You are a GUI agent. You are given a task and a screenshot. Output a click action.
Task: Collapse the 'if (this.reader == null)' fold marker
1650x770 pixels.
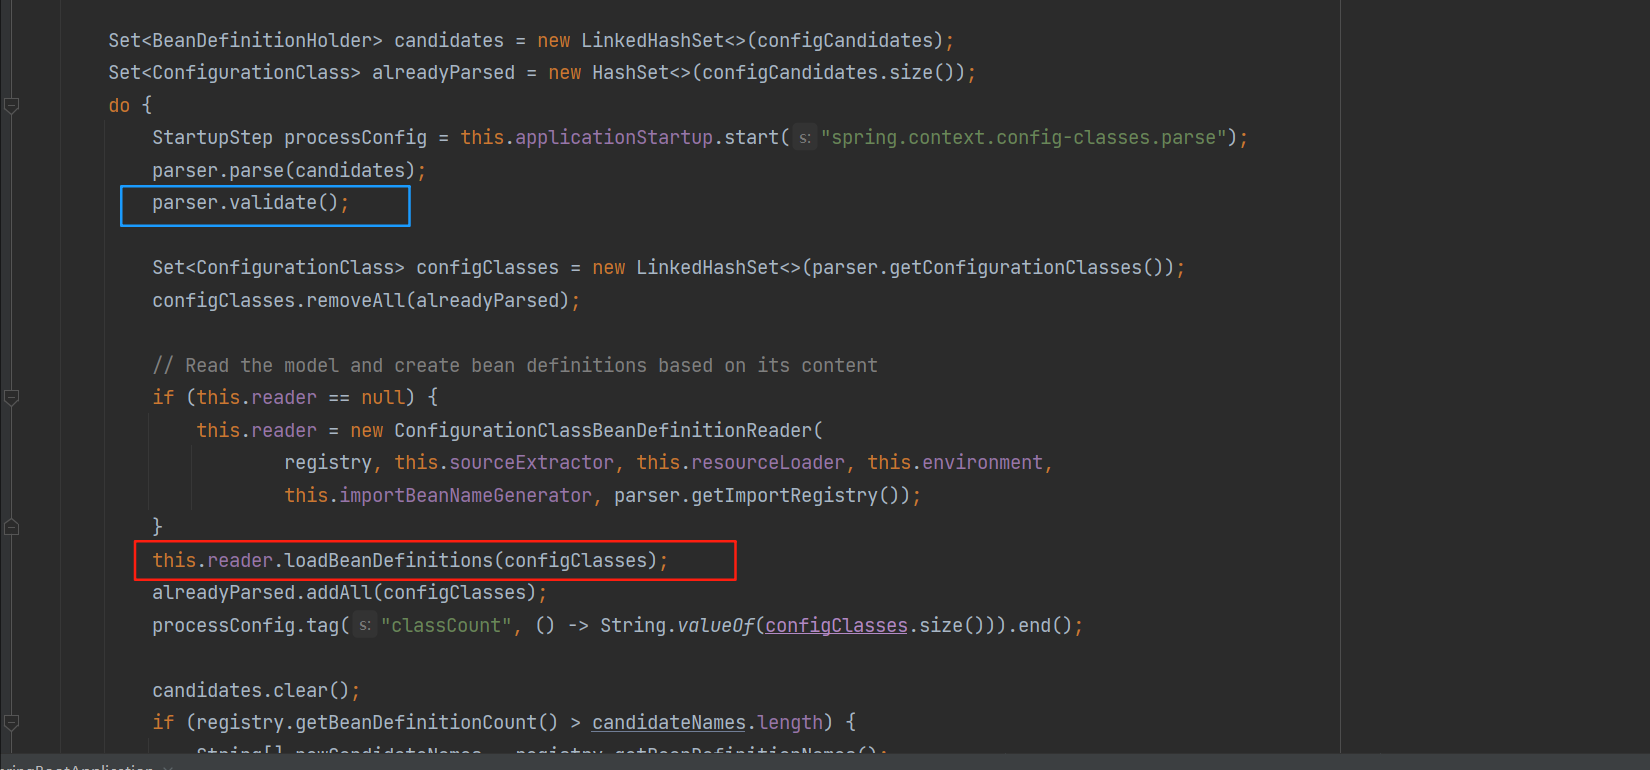[11, 398]
